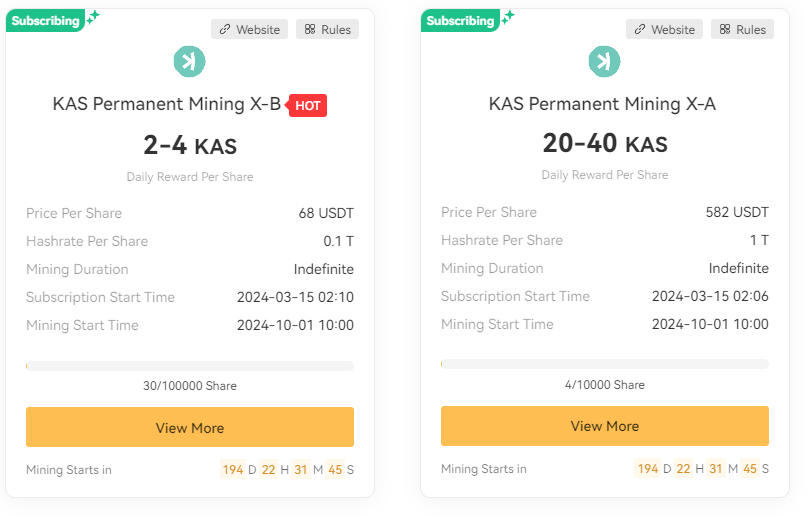Click the HOT badge on X-B card
The image size is (812, 519).
pos(308,105)
